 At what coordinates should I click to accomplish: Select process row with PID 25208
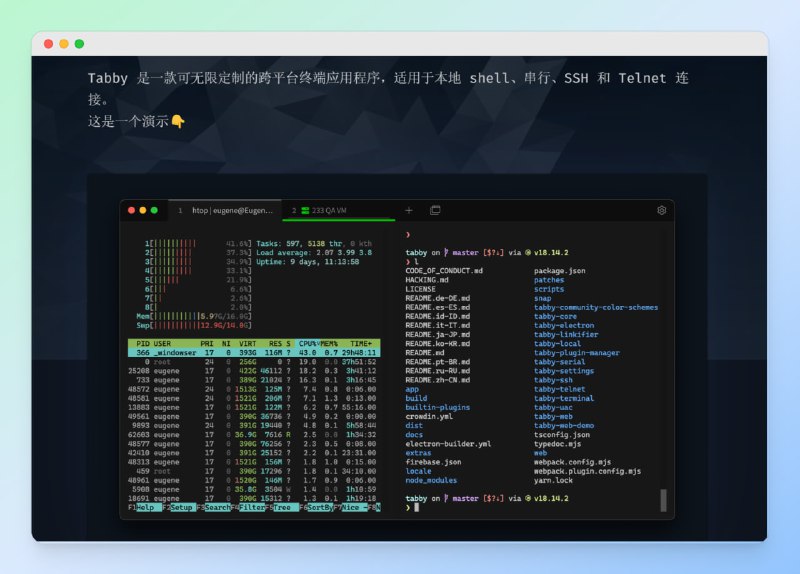[254, 371]
